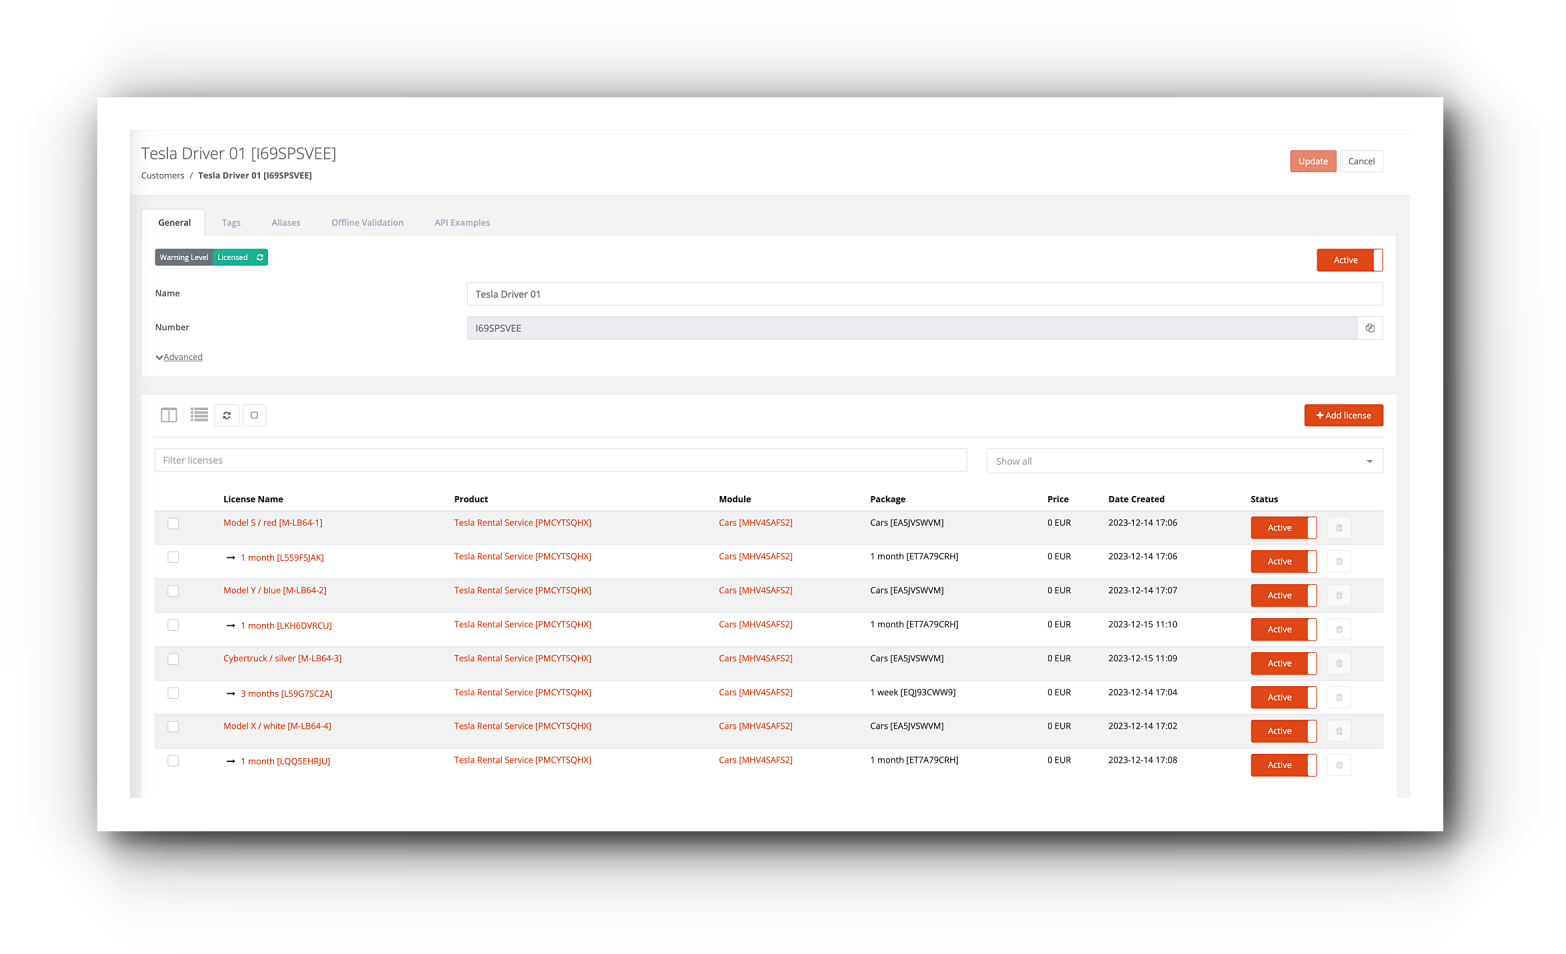Open the Tags tab
Screen dimensions: 1566x954
[x=231, y=223]
